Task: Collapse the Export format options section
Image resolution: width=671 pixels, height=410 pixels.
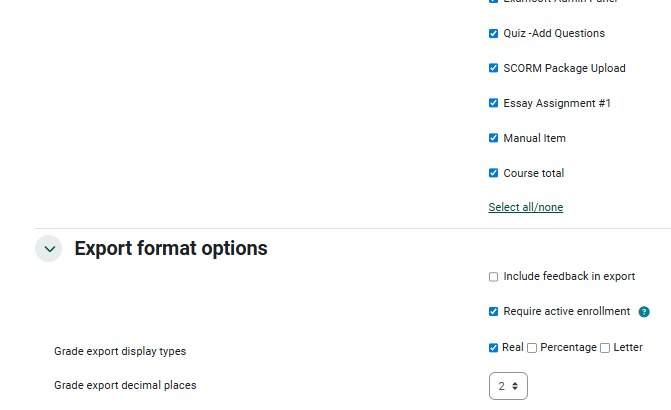Action: coord(49,249)
